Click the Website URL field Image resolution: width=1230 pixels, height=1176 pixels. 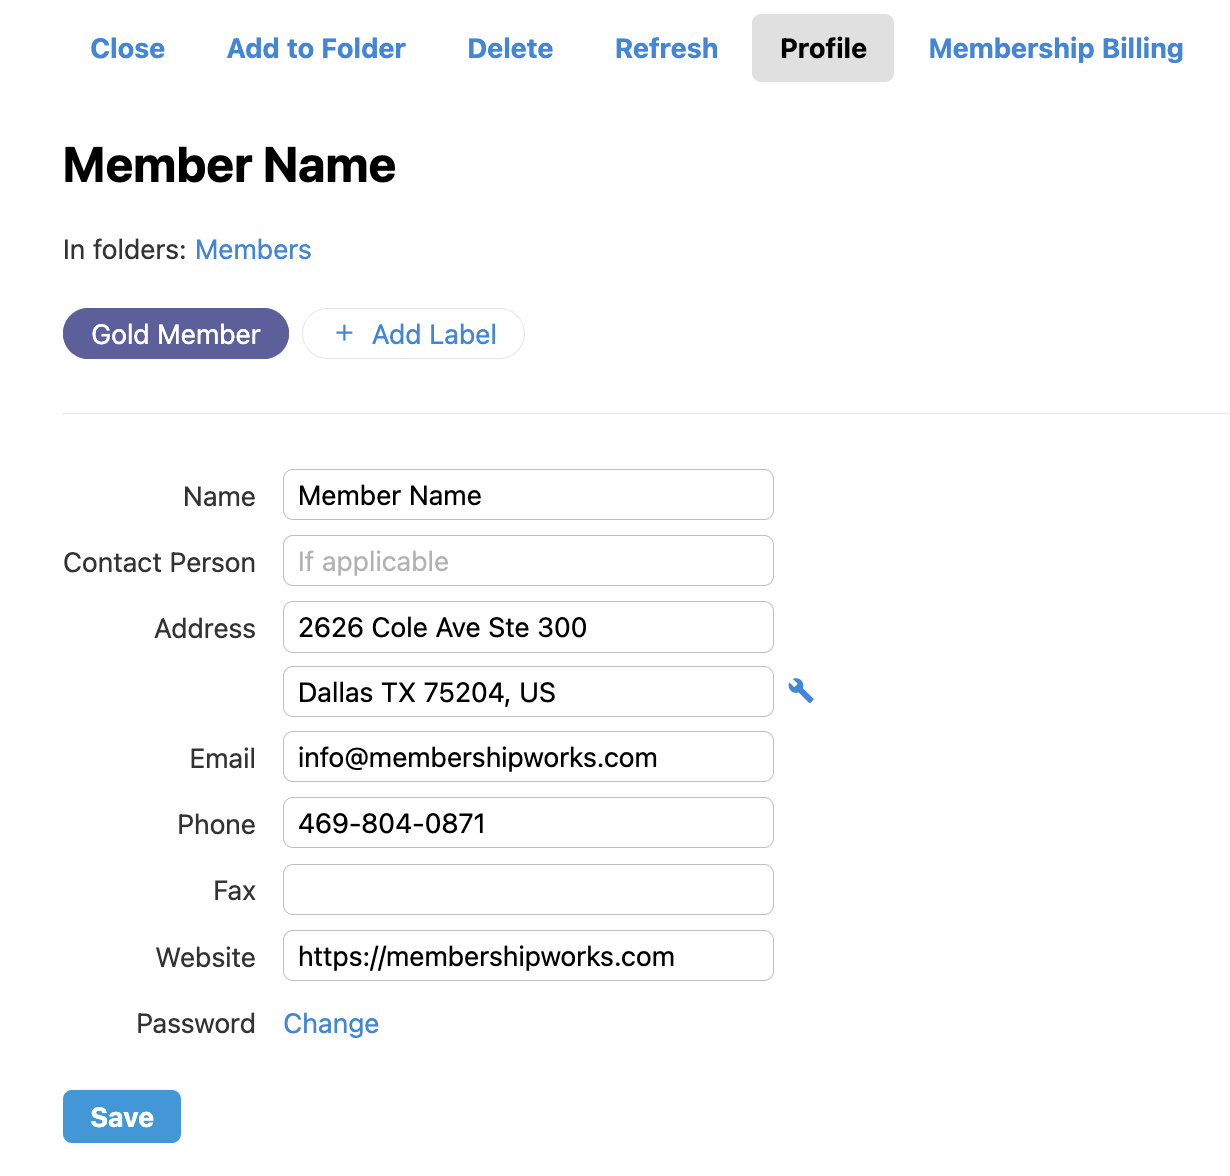pos(528,956)
